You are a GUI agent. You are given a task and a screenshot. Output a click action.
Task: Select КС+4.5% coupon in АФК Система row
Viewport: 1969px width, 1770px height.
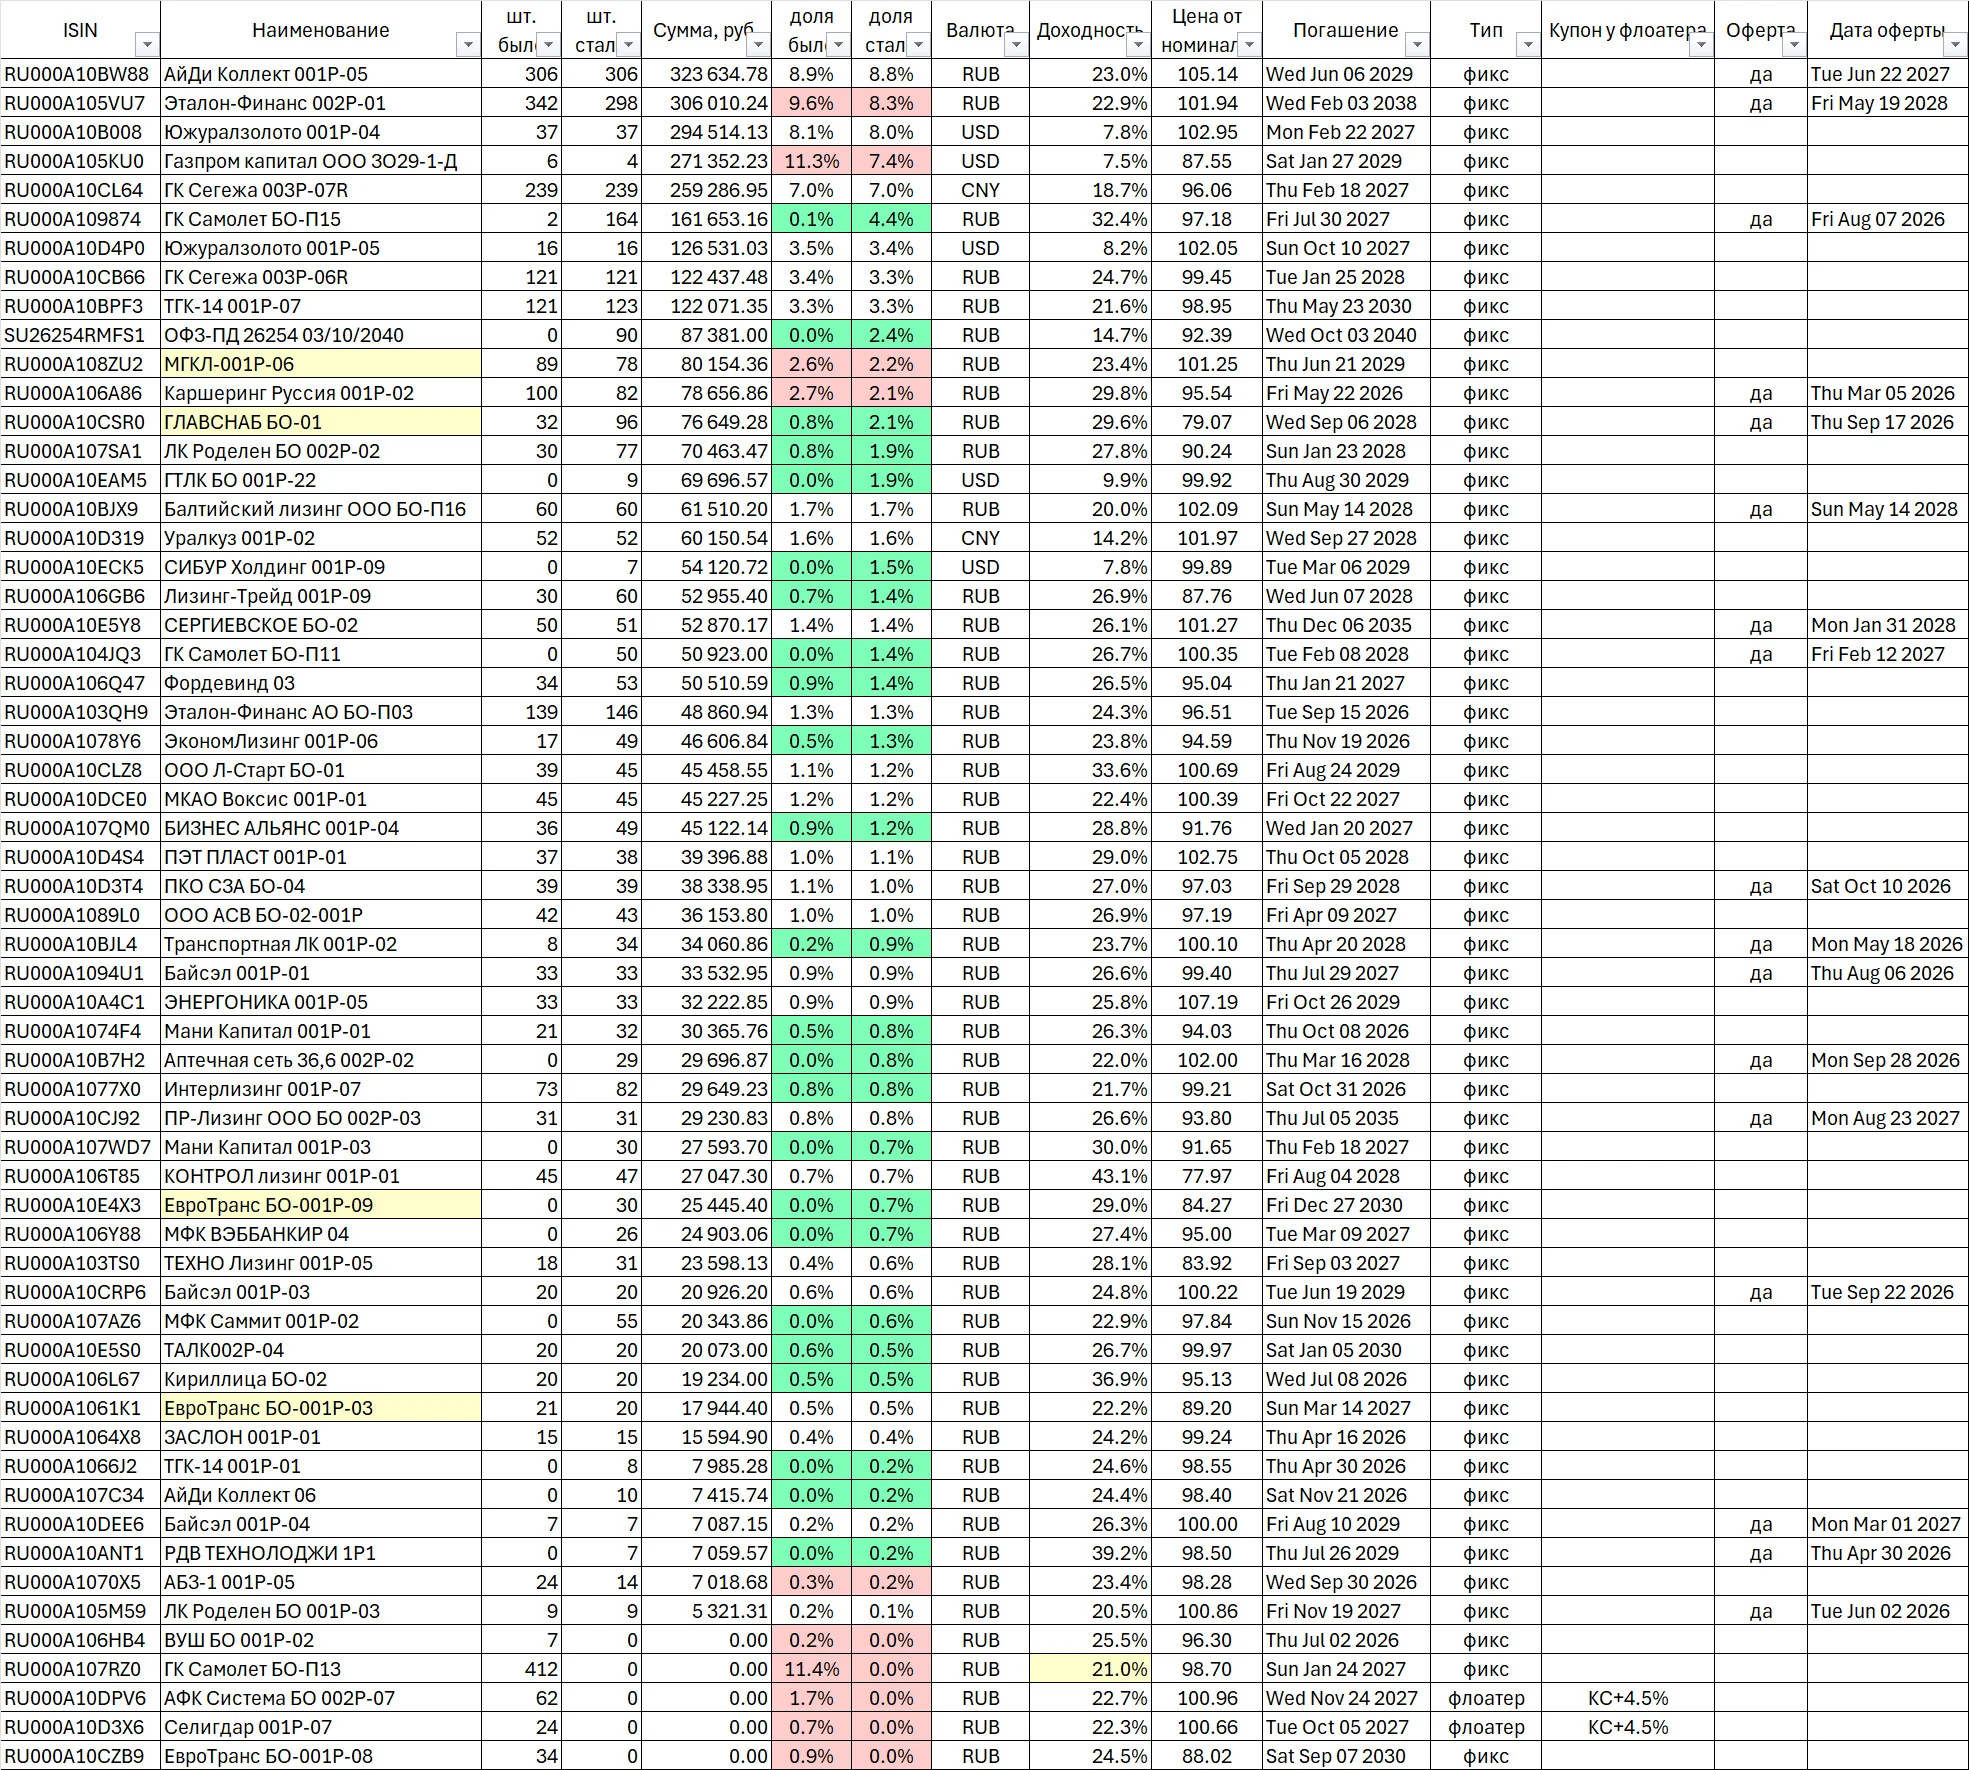(x=1628, y=1698)
